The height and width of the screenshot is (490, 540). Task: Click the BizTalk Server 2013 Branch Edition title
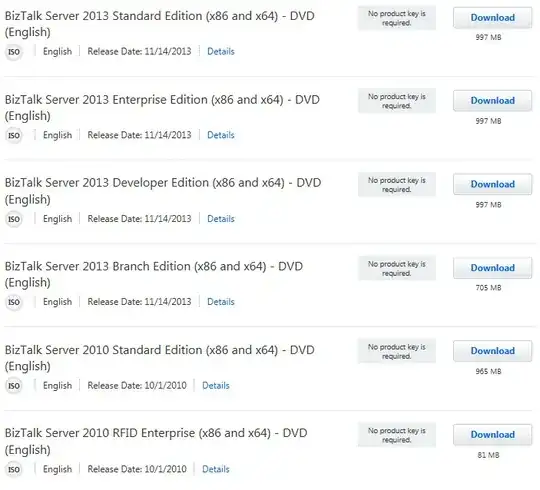tap(154, 274)
